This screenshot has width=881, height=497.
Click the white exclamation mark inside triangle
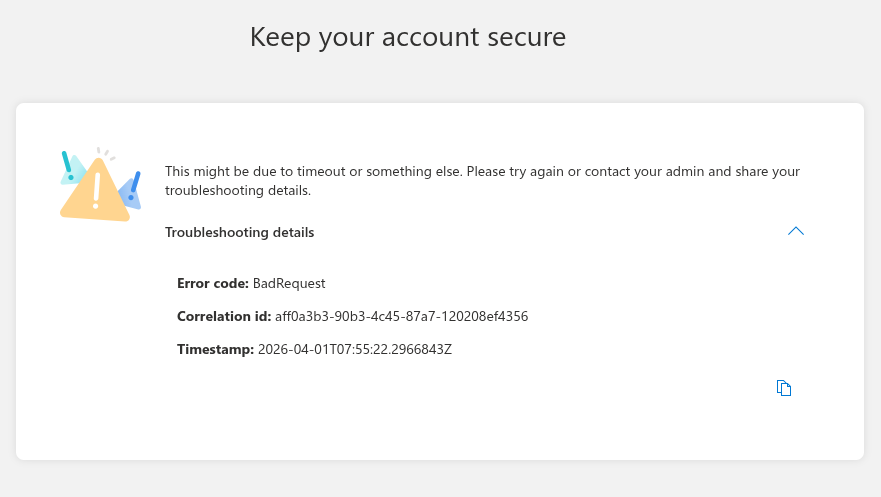coord(96,187)
